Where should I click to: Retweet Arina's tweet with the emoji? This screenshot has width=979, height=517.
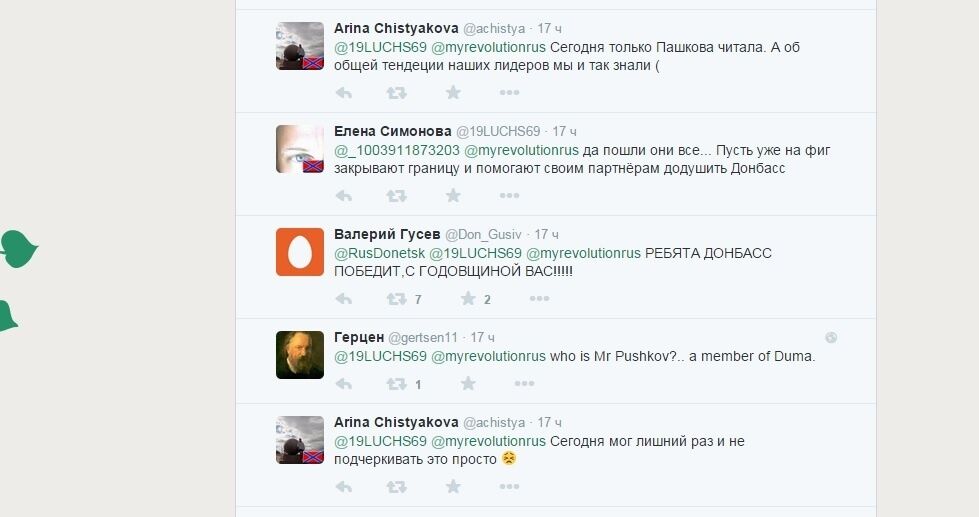(396, 487)
